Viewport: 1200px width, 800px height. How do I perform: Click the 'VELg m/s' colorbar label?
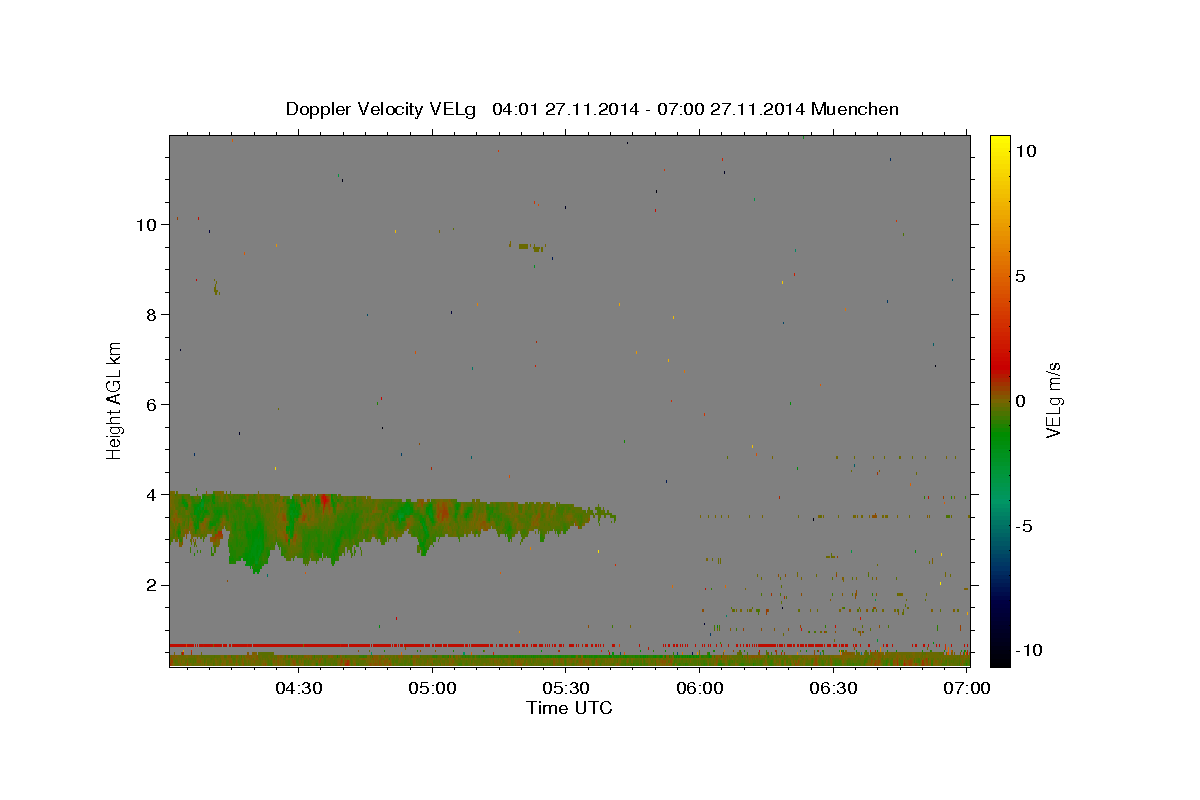tap(1053, 400)
